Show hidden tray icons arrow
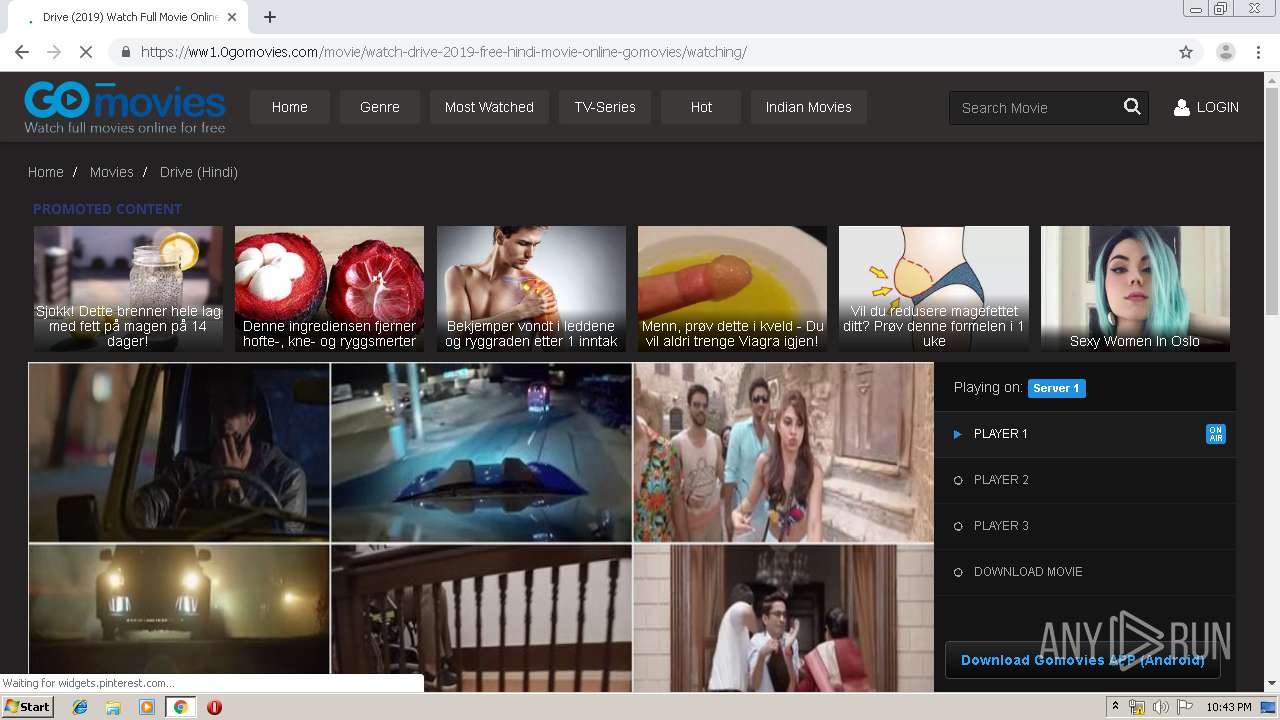The image size is (1280, 720). pos(1117,707)
